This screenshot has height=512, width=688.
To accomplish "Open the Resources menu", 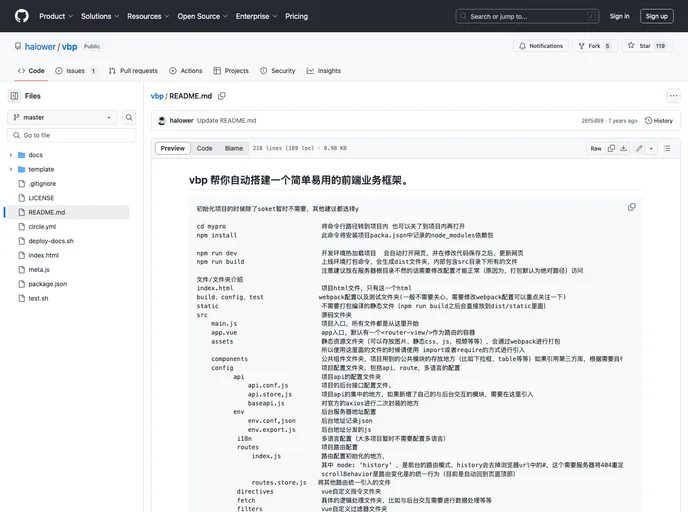I will point(148,16).
